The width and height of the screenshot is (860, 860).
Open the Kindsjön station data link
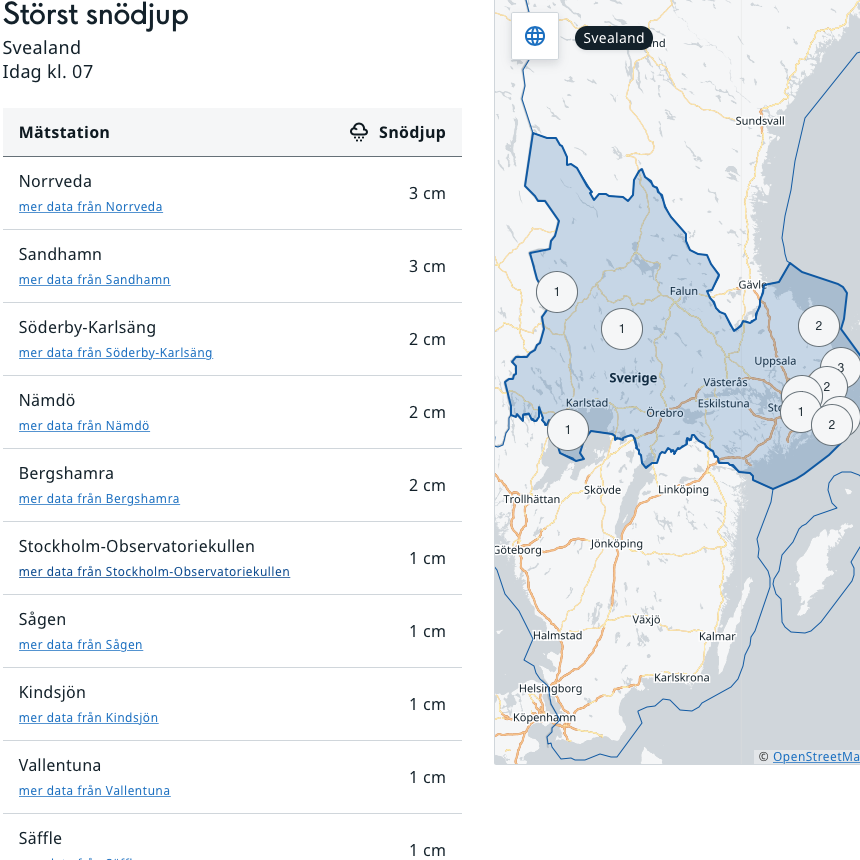[x=88, y=718]
